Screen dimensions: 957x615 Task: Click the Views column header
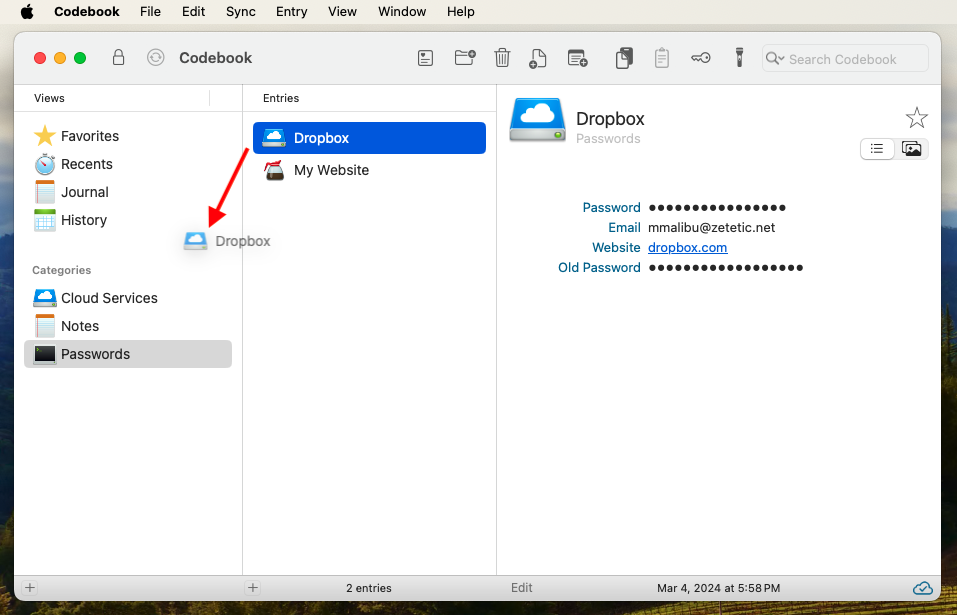point(49,98)
